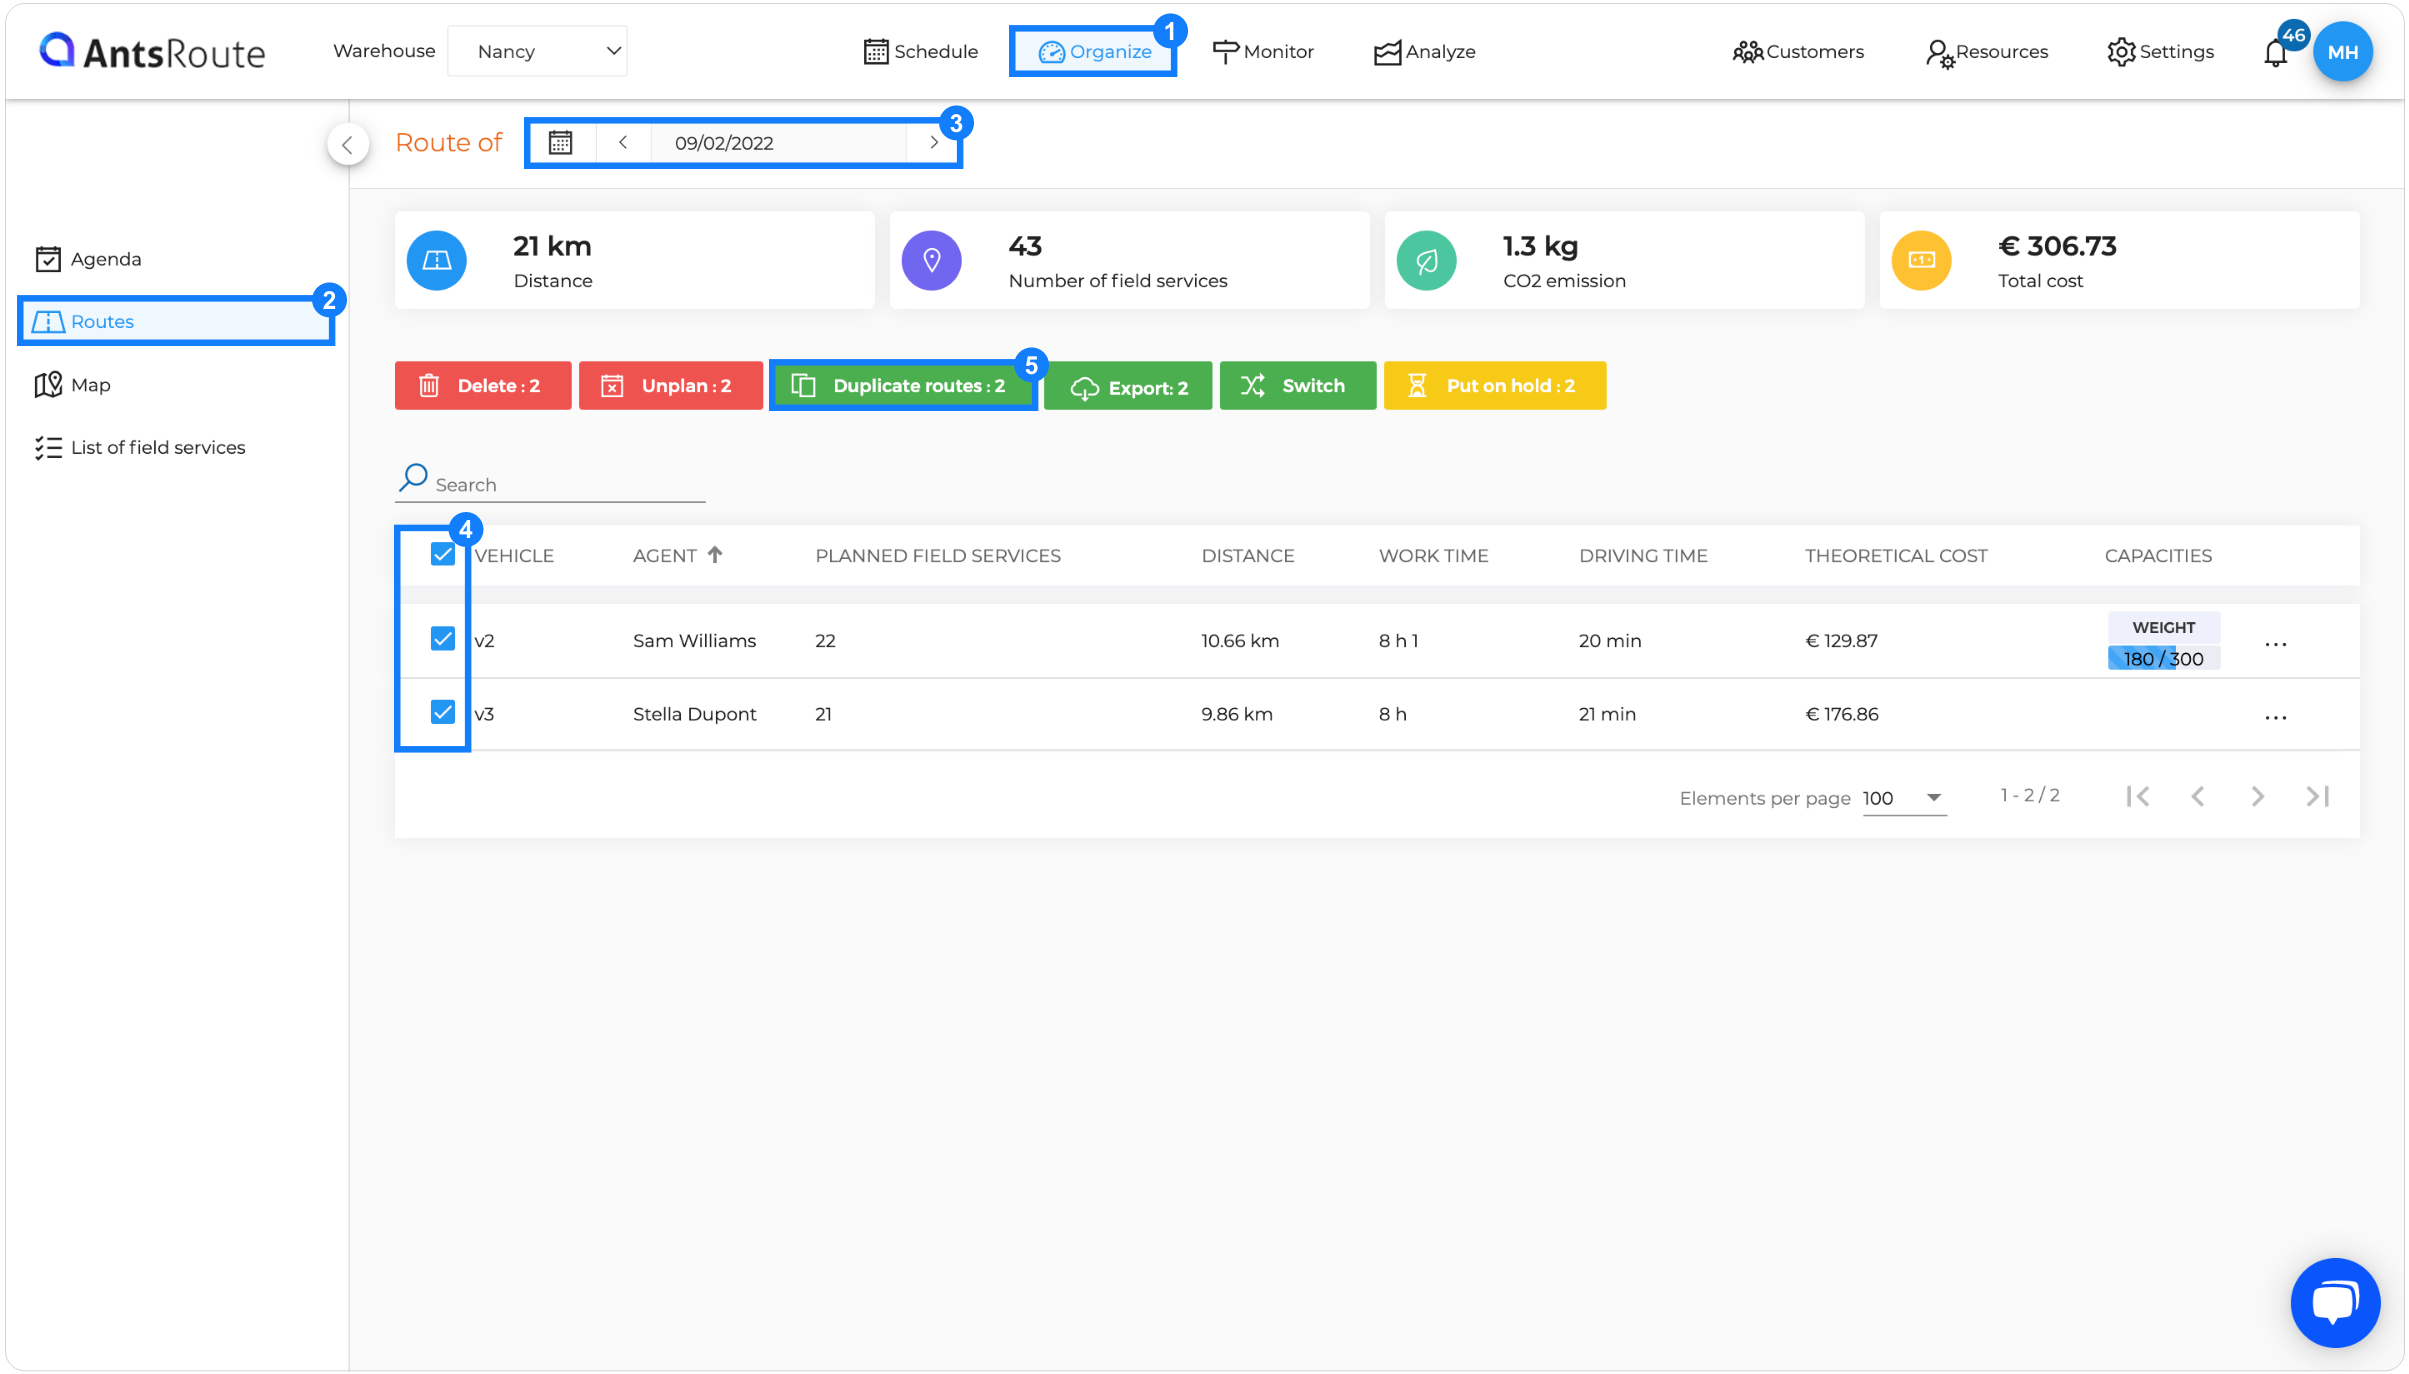Click the Sam Williams agent cell
Image resolution: width=2409 pixels, height=1374 pixels.
coord(694,641)
